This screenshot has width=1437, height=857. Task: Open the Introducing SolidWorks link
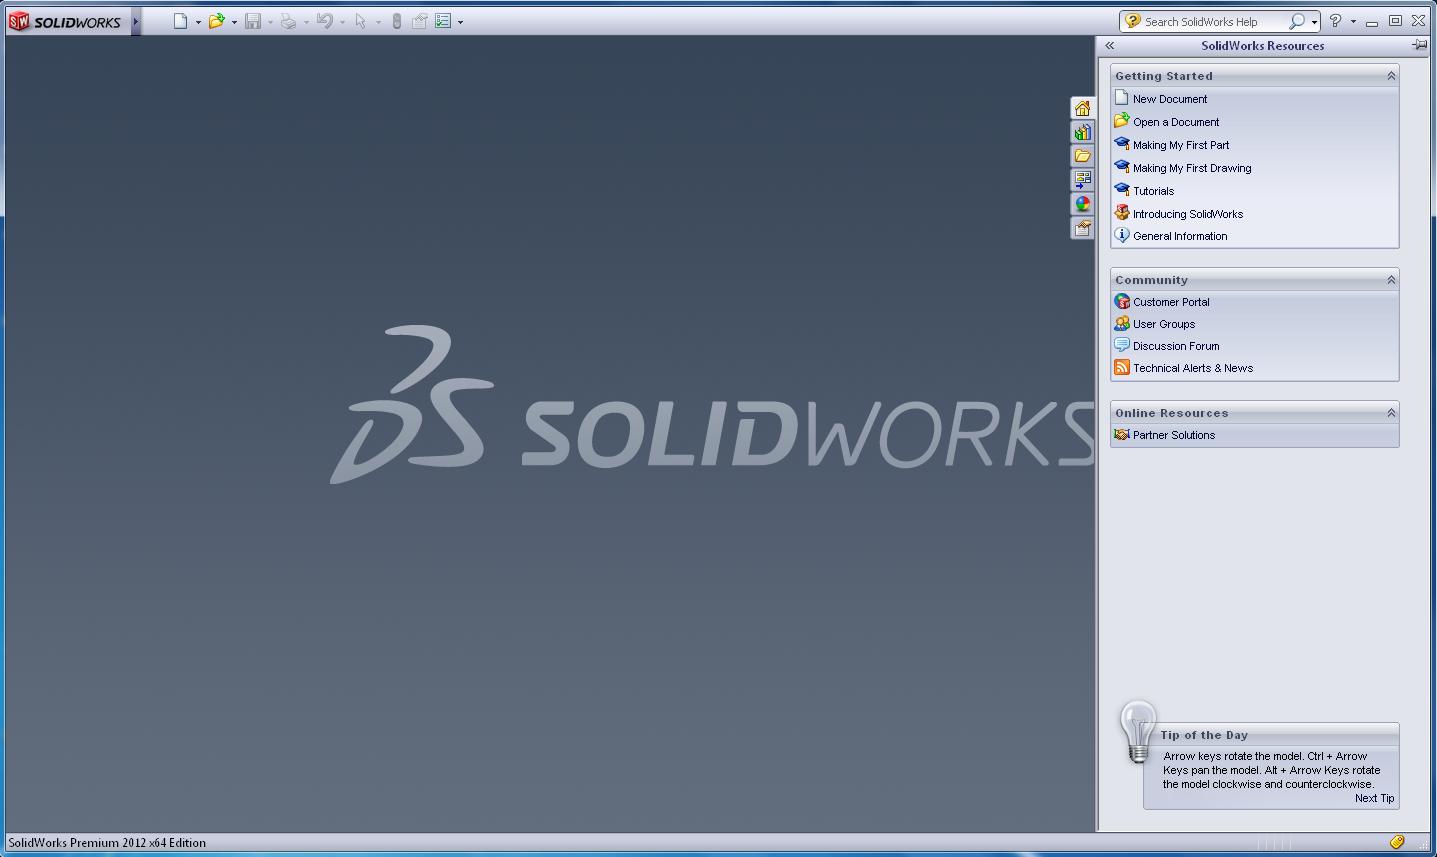[x=1188, y=214]
